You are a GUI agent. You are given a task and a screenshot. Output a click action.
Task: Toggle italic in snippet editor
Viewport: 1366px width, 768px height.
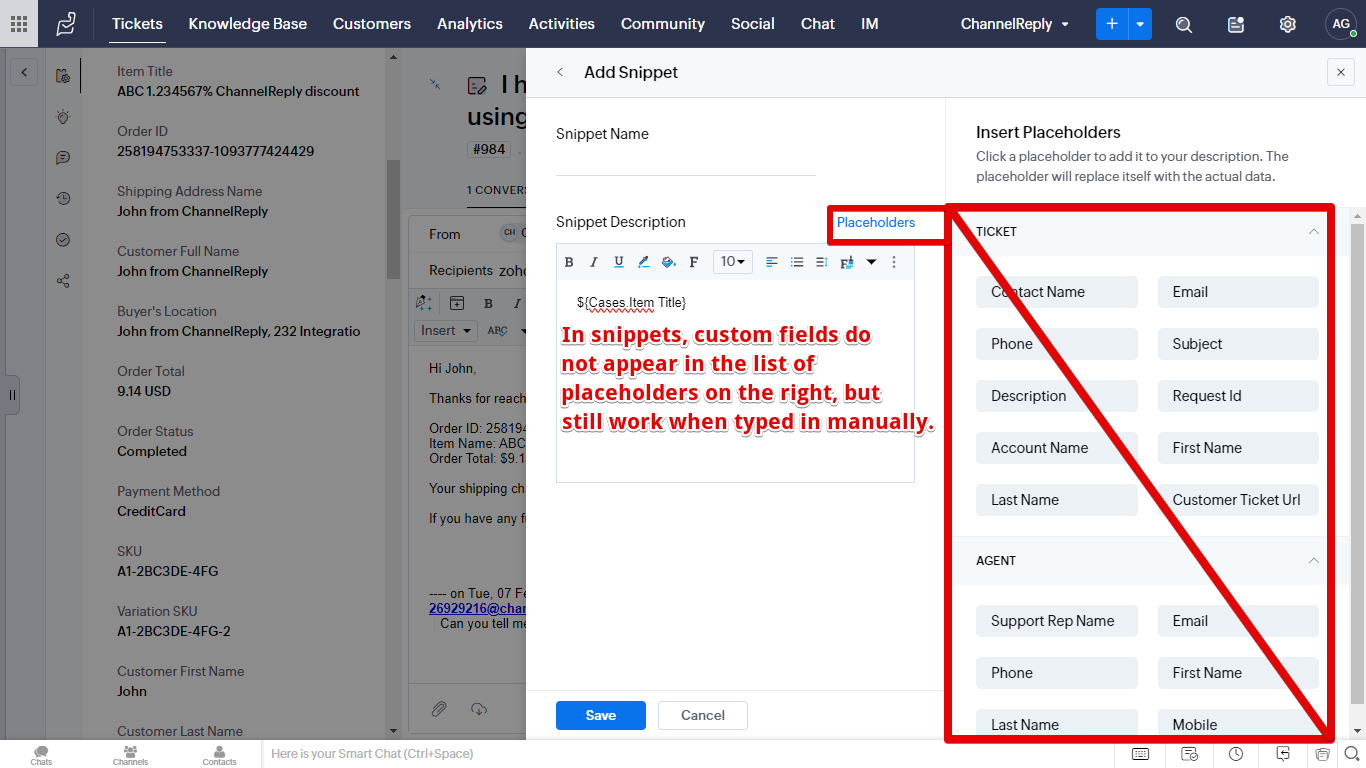click(x=594, y=262)
